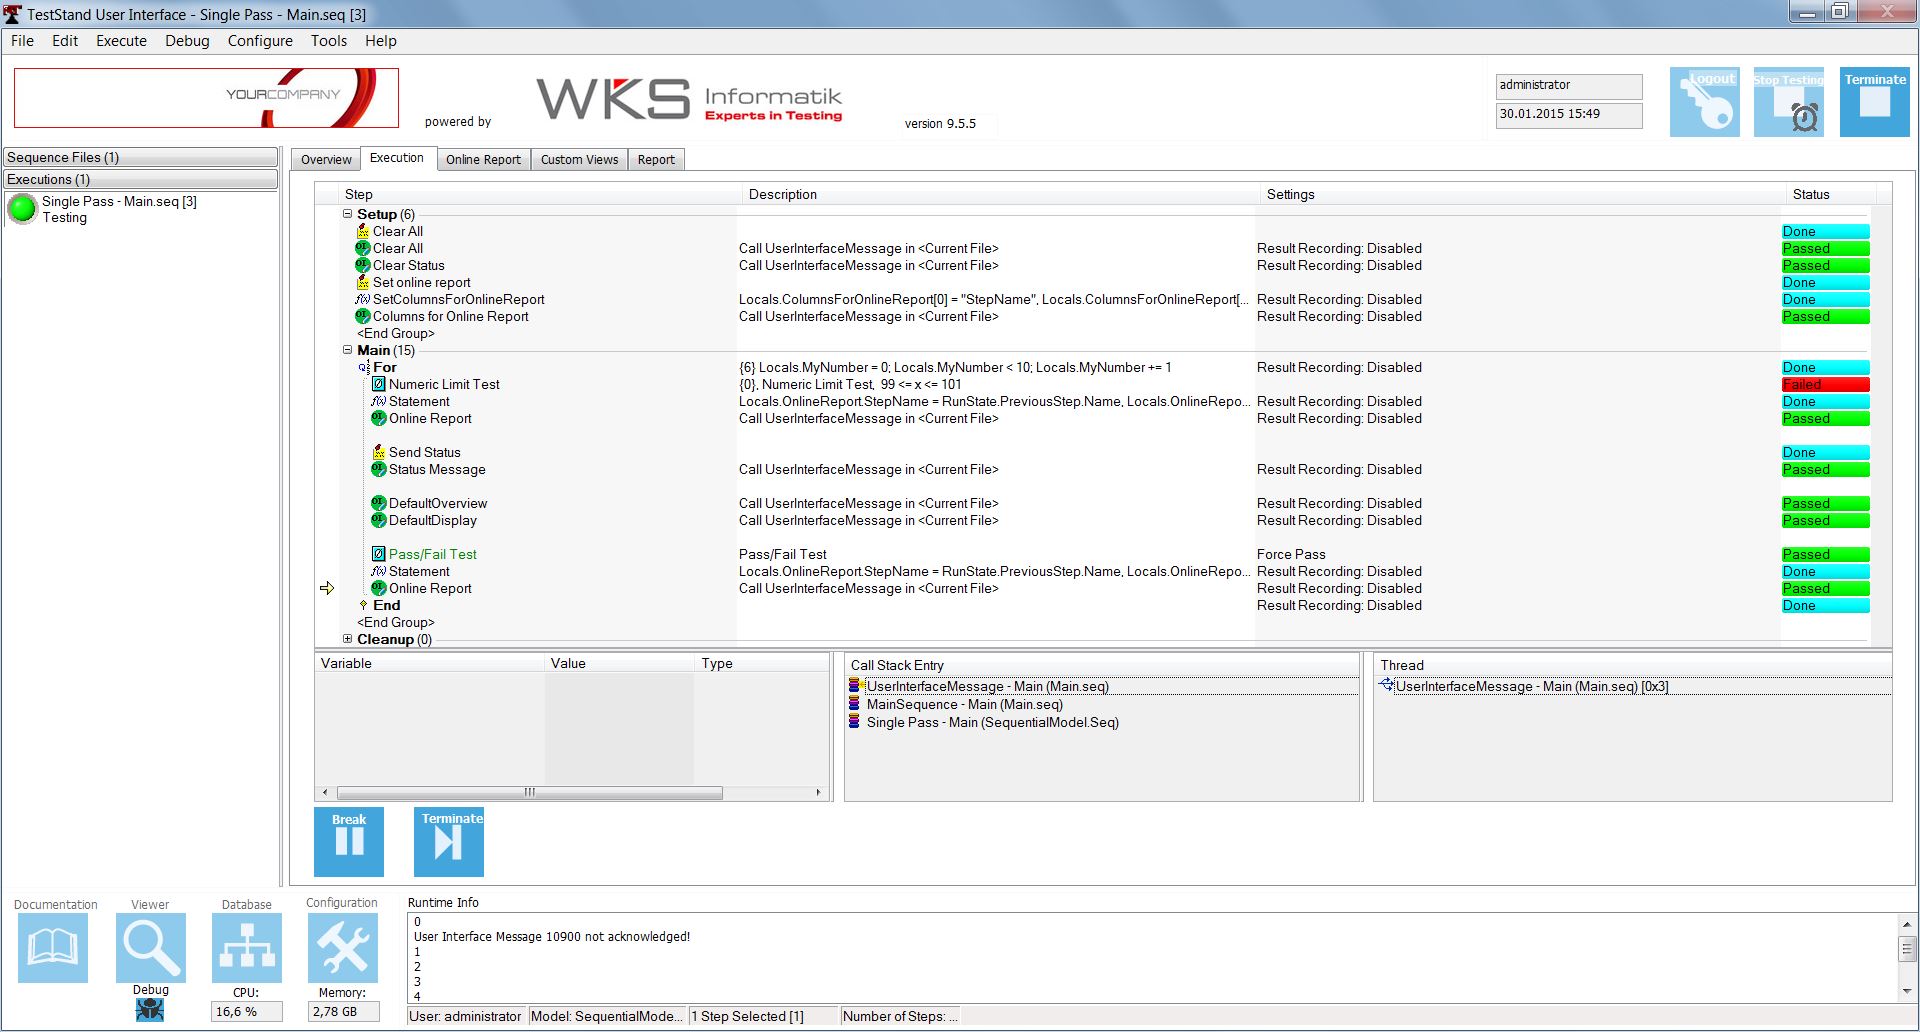Click the top-right Terminate icon
1920x1032 pixels.
coord(1875,102)
